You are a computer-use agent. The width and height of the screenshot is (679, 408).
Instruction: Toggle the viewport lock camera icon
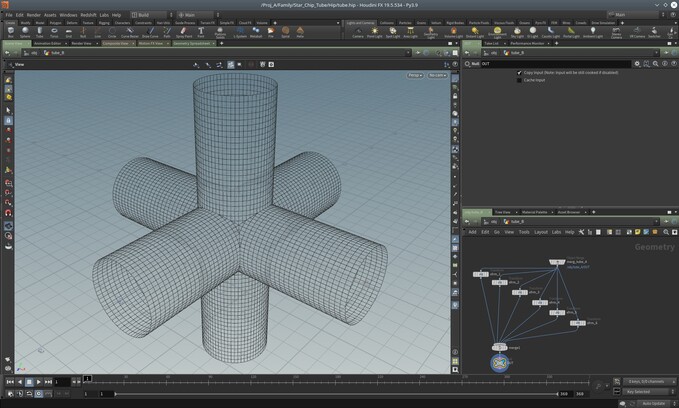(x=455, y=96)
